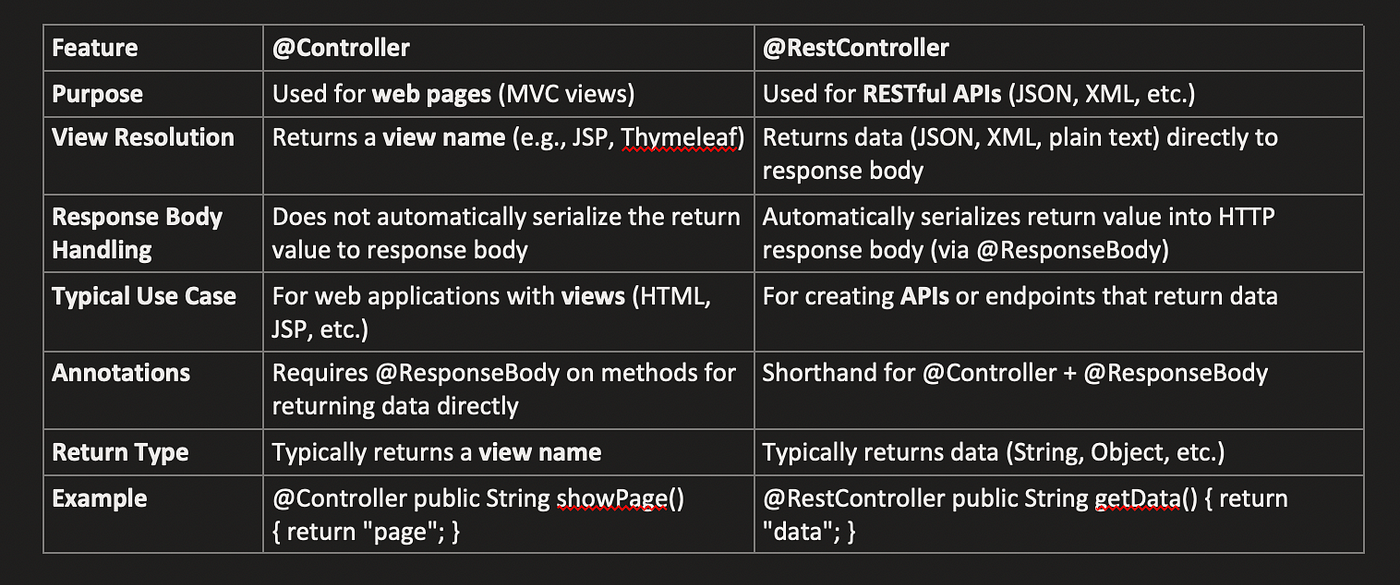Click the 'Does not automatically serialize' cell
Image resolution: width=1400 pixels, height=585 pixels.
point(507,233)
